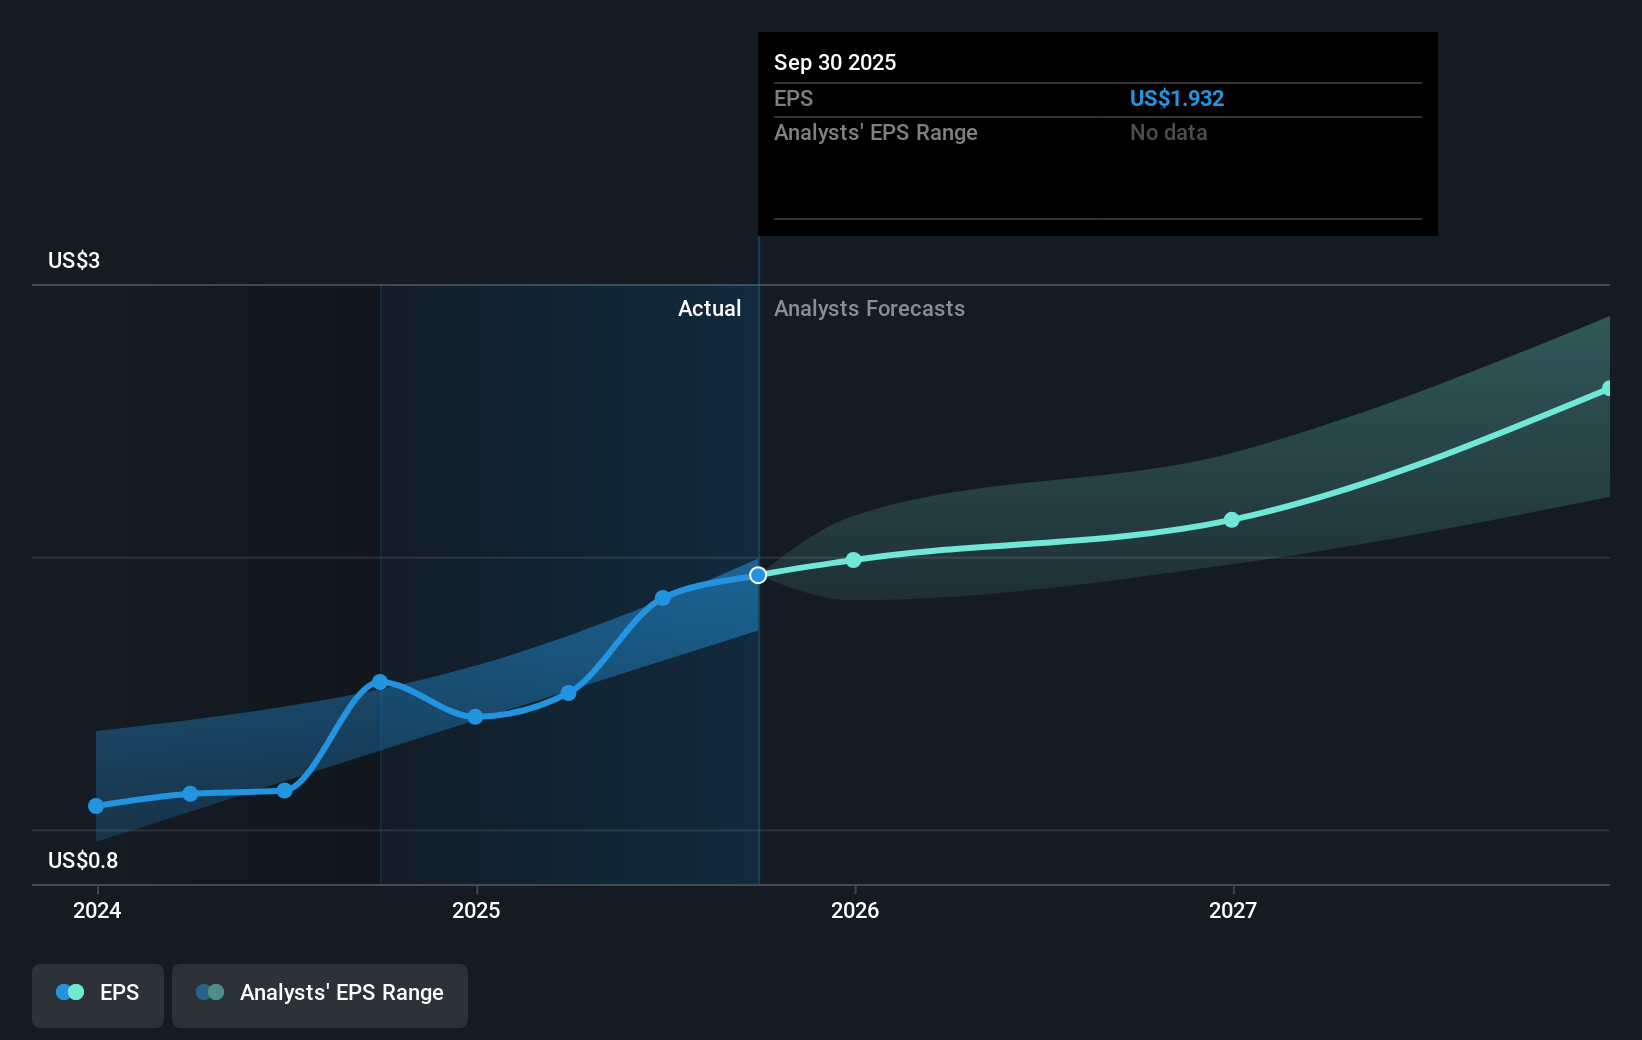Screen dimensions: 1642x1040
Task: Click the teal forecast data point near 2027
Action: coord(1232,519)
